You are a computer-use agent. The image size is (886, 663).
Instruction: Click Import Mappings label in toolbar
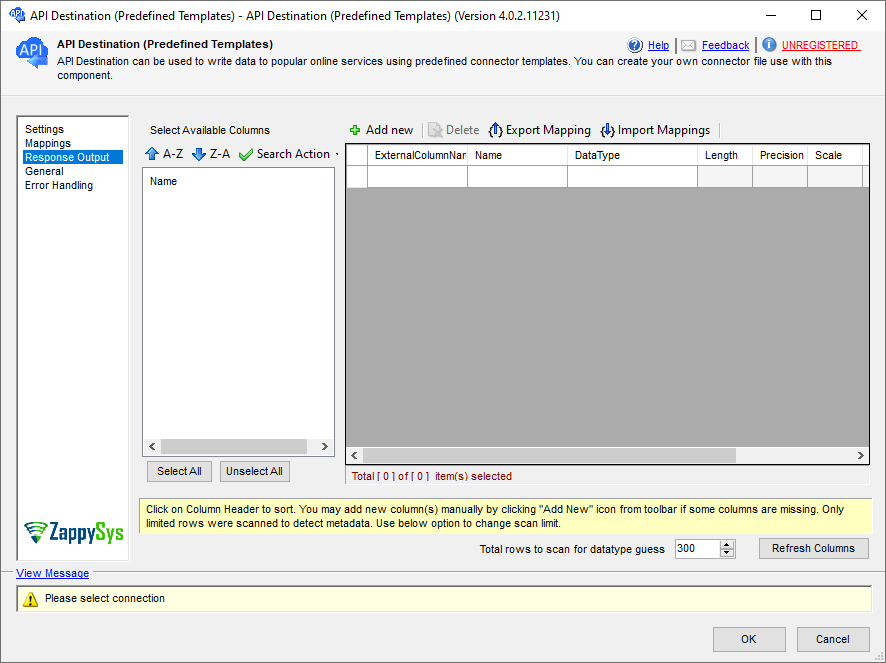664,130
